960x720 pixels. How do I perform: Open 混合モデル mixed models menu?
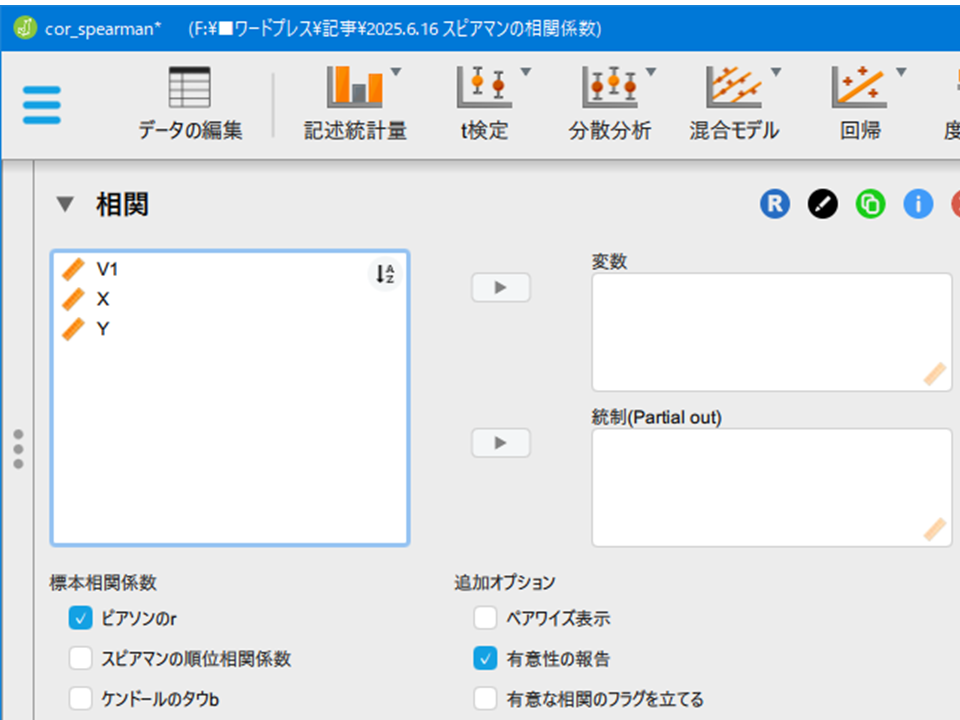734,103
